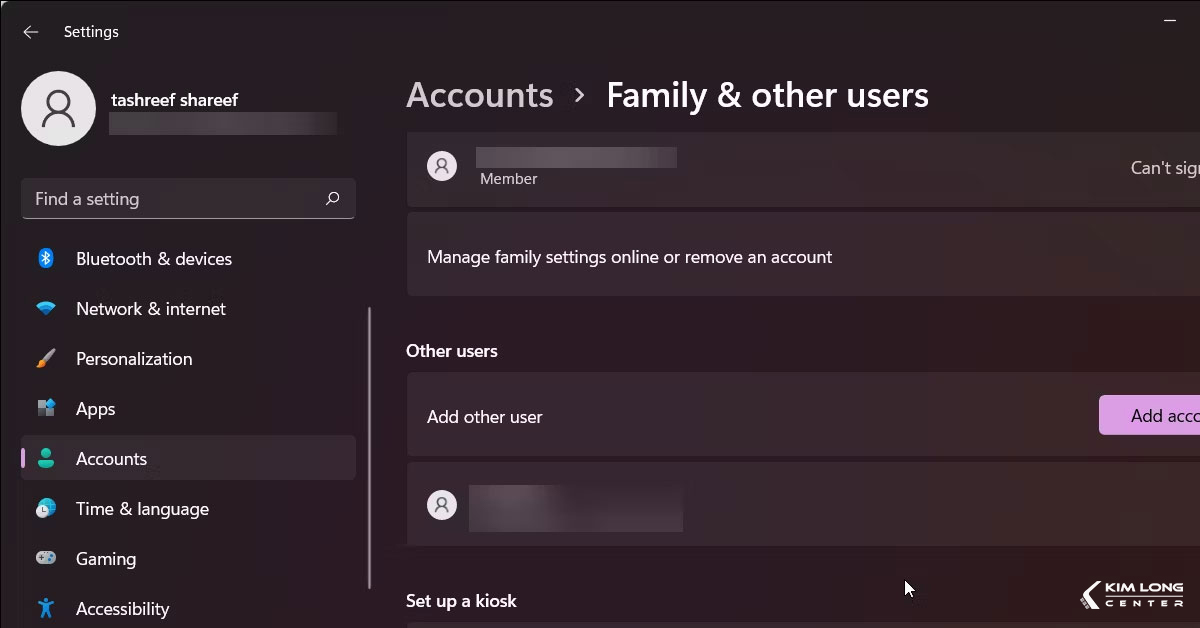Click the back arrow icon
The image size is (1200, 628).
[30, 32]
